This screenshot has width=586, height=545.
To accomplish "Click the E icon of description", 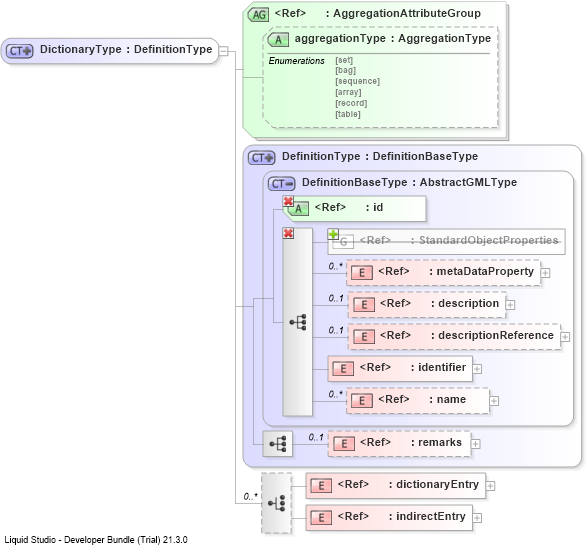I will pos(364,305).
